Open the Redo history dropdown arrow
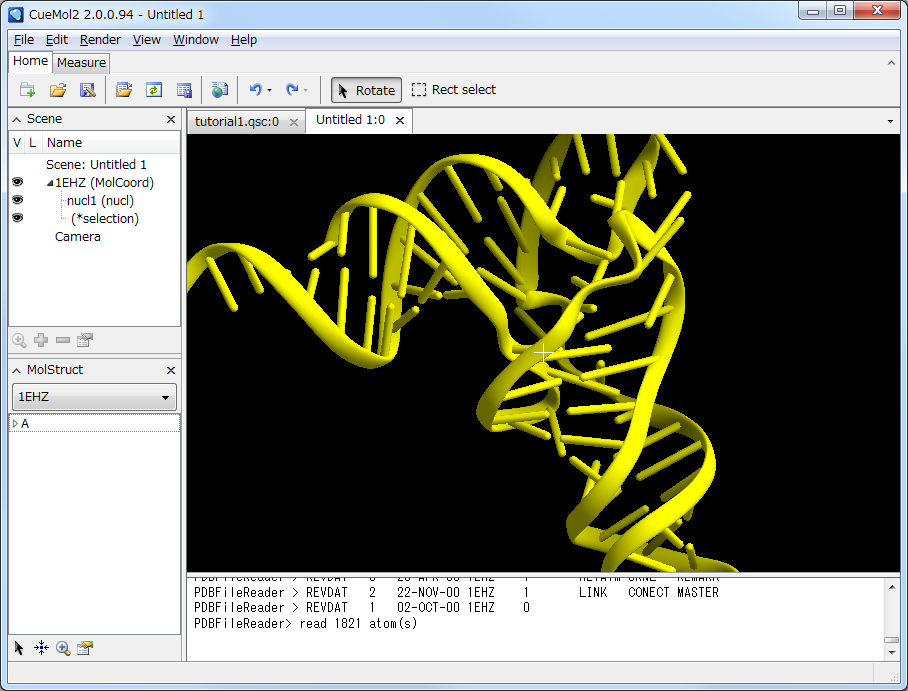The width and height of the screenshot is (908, 691). tap(305, 90)
